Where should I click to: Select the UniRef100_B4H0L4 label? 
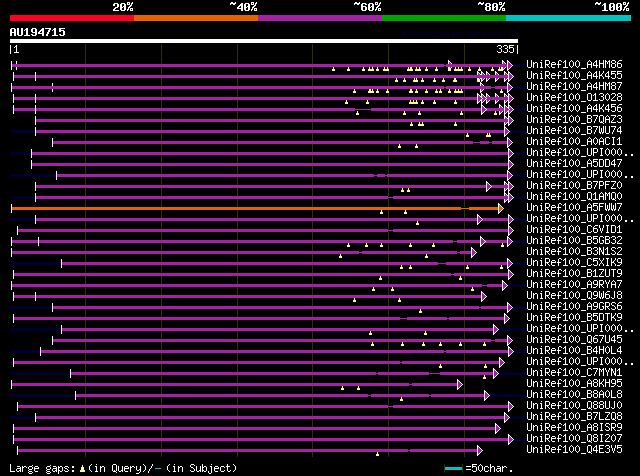click(574, 351)
